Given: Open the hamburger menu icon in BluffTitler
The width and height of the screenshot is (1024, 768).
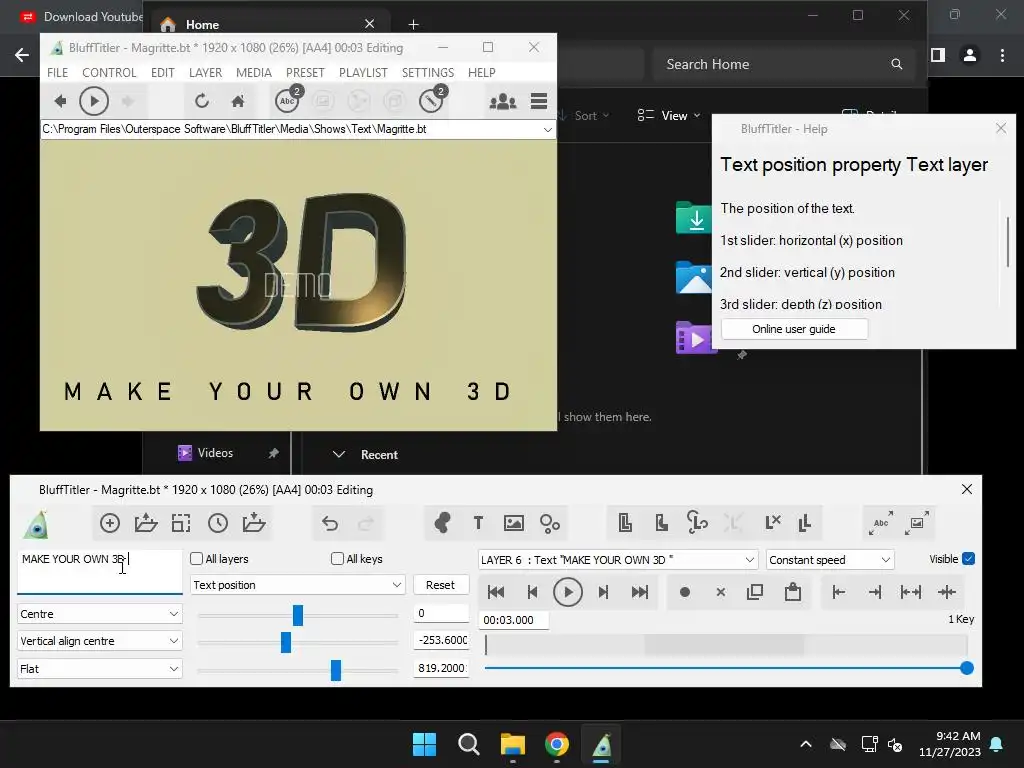Looking at the screenshot, I should click(x=539, y=101).
